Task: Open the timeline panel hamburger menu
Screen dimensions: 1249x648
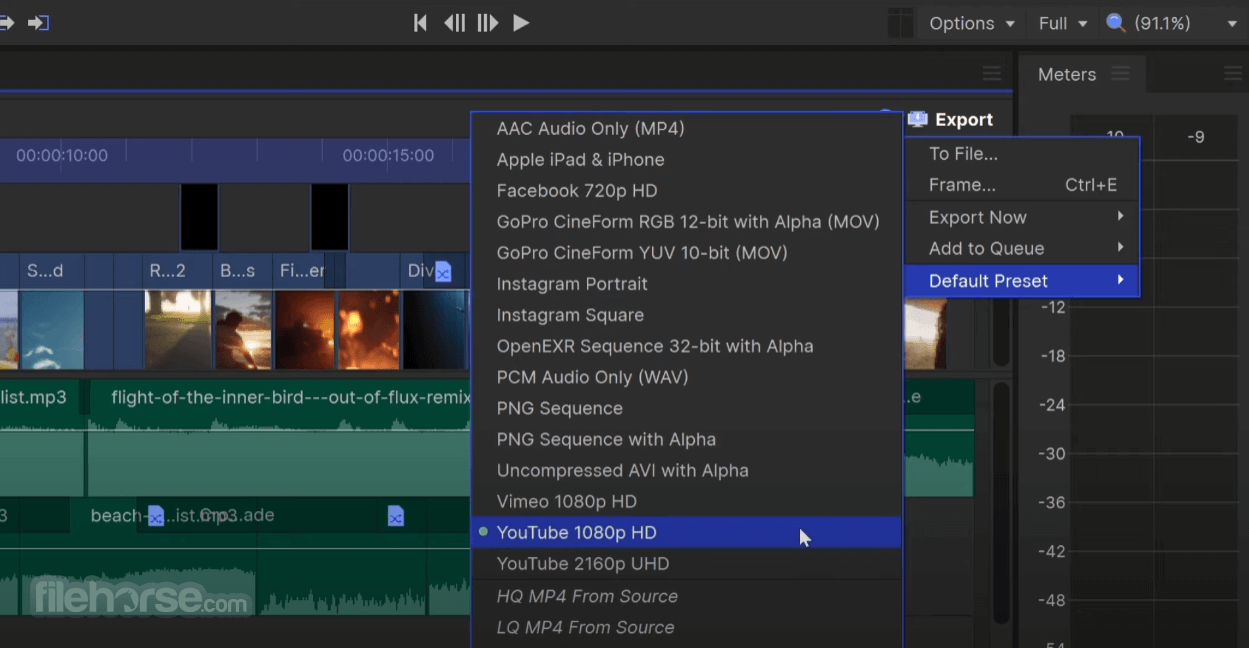Action: (x=991, y=73)
